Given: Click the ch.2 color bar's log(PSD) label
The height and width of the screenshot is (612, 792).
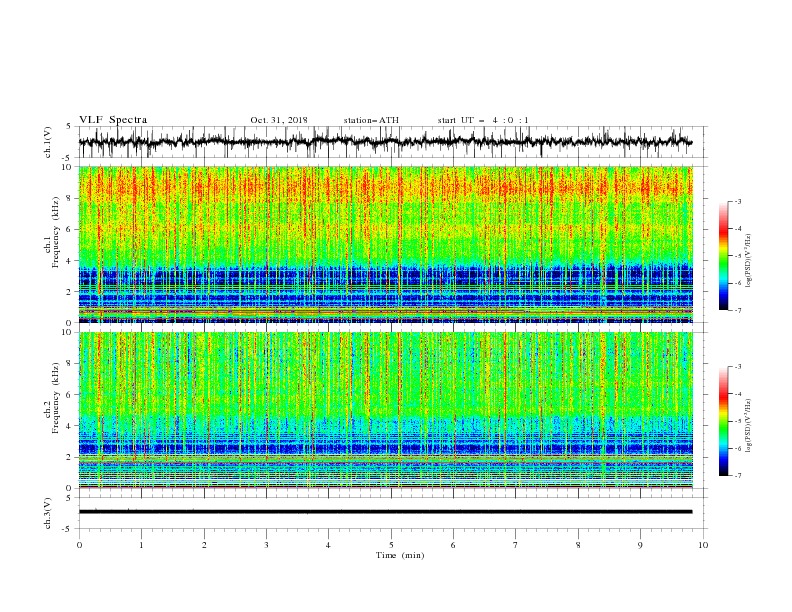Looking at the screenshot, I should [748, 425].
